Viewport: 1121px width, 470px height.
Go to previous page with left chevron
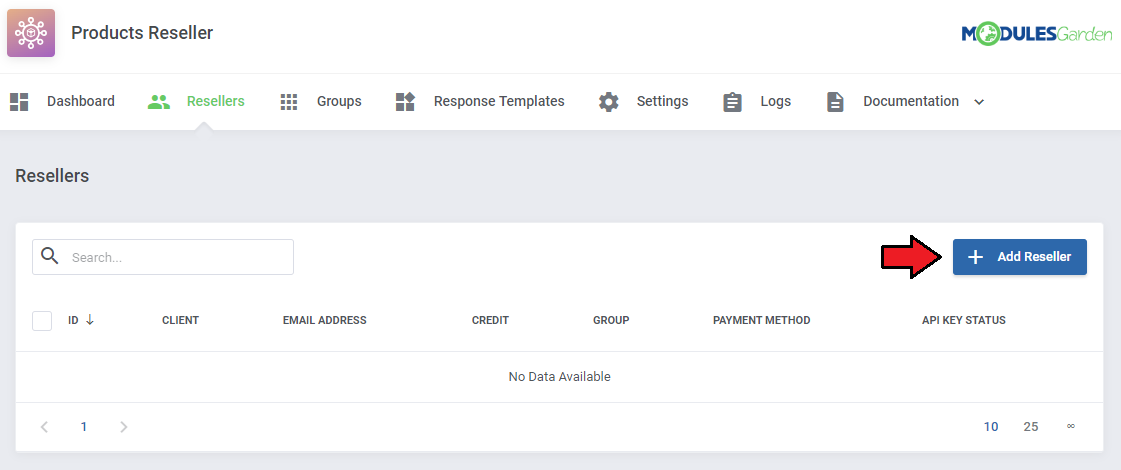44,427
